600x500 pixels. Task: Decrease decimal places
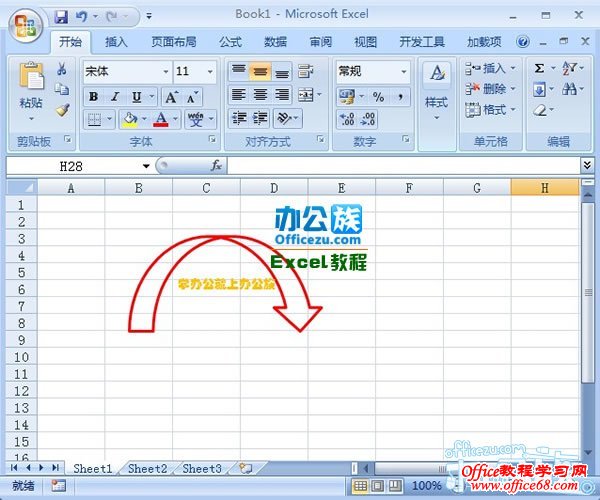368,119
